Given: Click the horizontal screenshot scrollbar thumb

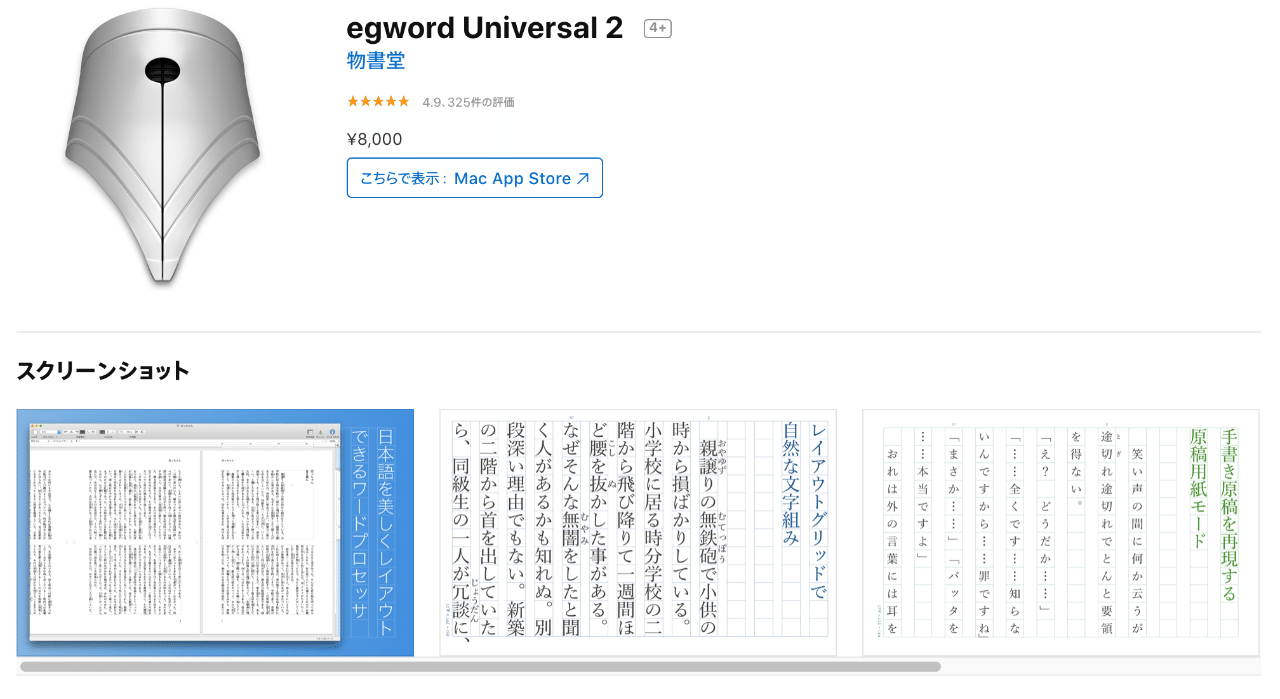Looking at the screenshot, I should (x=480, y=666).
